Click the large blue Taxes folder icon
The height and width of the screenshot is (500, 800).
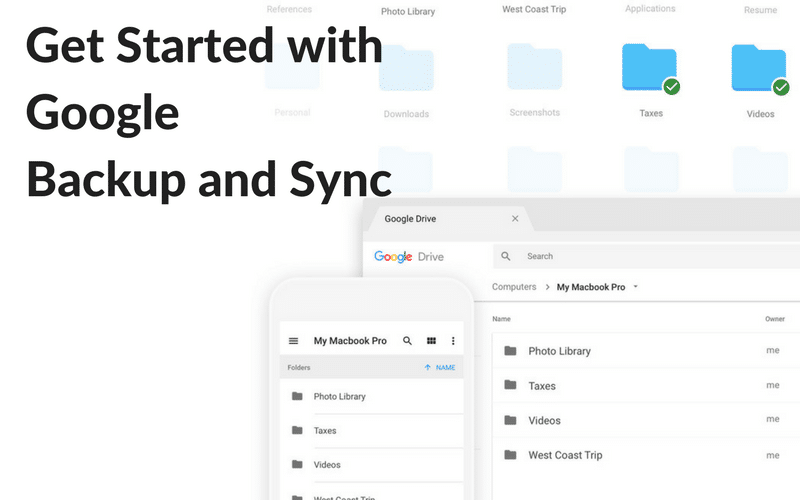coord(649,68)
